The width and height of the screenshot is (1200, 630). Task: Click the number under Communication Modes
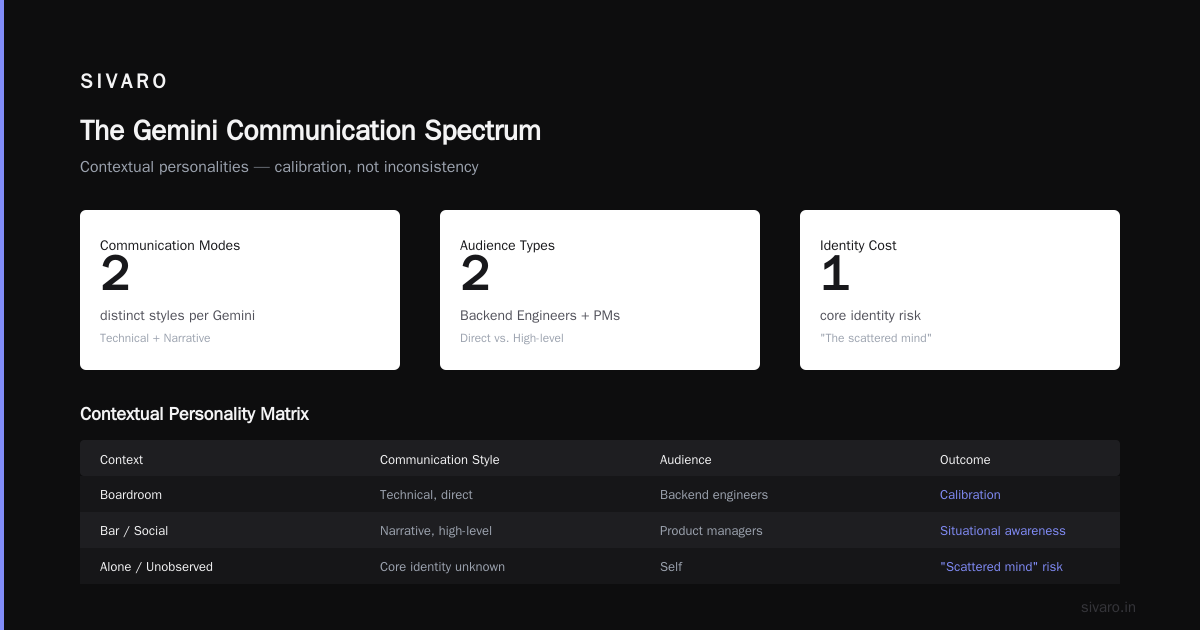point(115,275)
